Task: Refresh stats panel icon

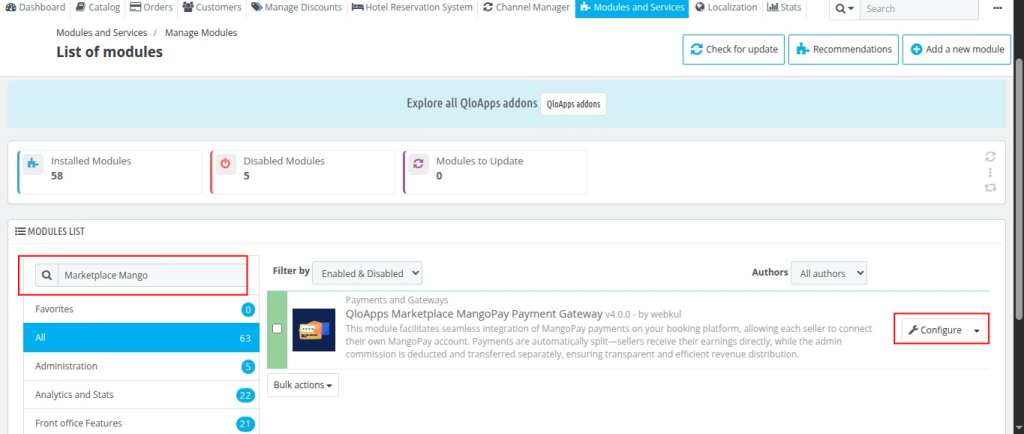Action: pos(990,157)
